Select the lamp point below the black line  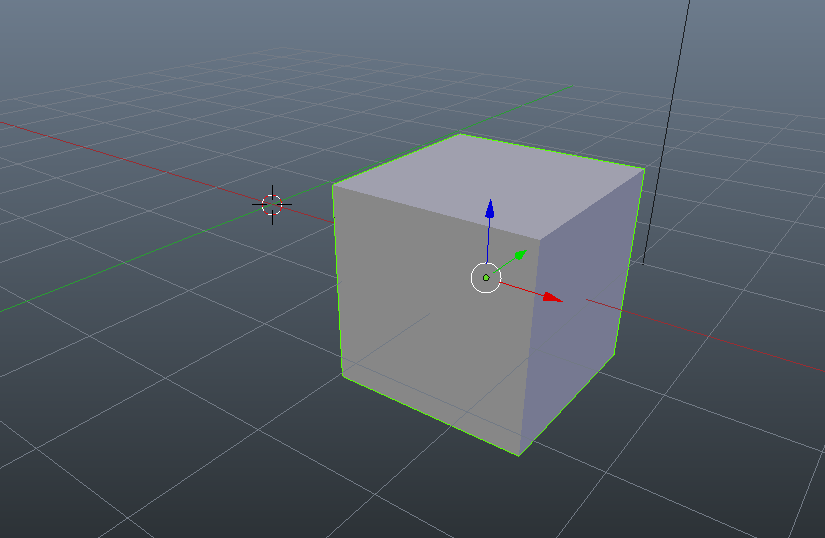[642, 263]
